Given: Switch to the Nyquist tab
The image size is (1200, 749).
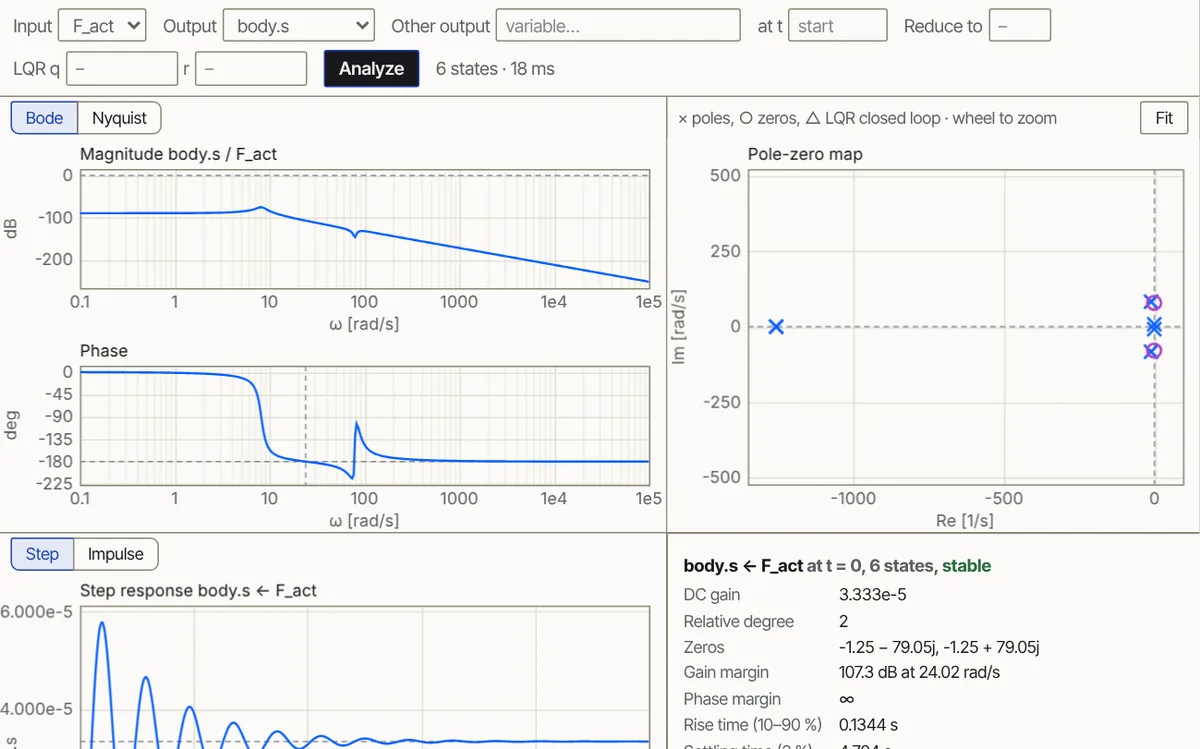Looking at the screenshot, I should pos(119,118).
